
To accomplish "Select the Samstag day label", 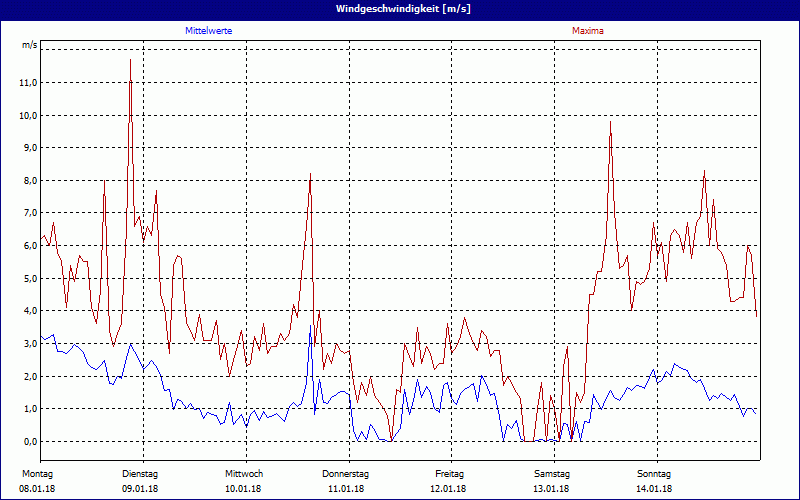I will pos(552,473).
